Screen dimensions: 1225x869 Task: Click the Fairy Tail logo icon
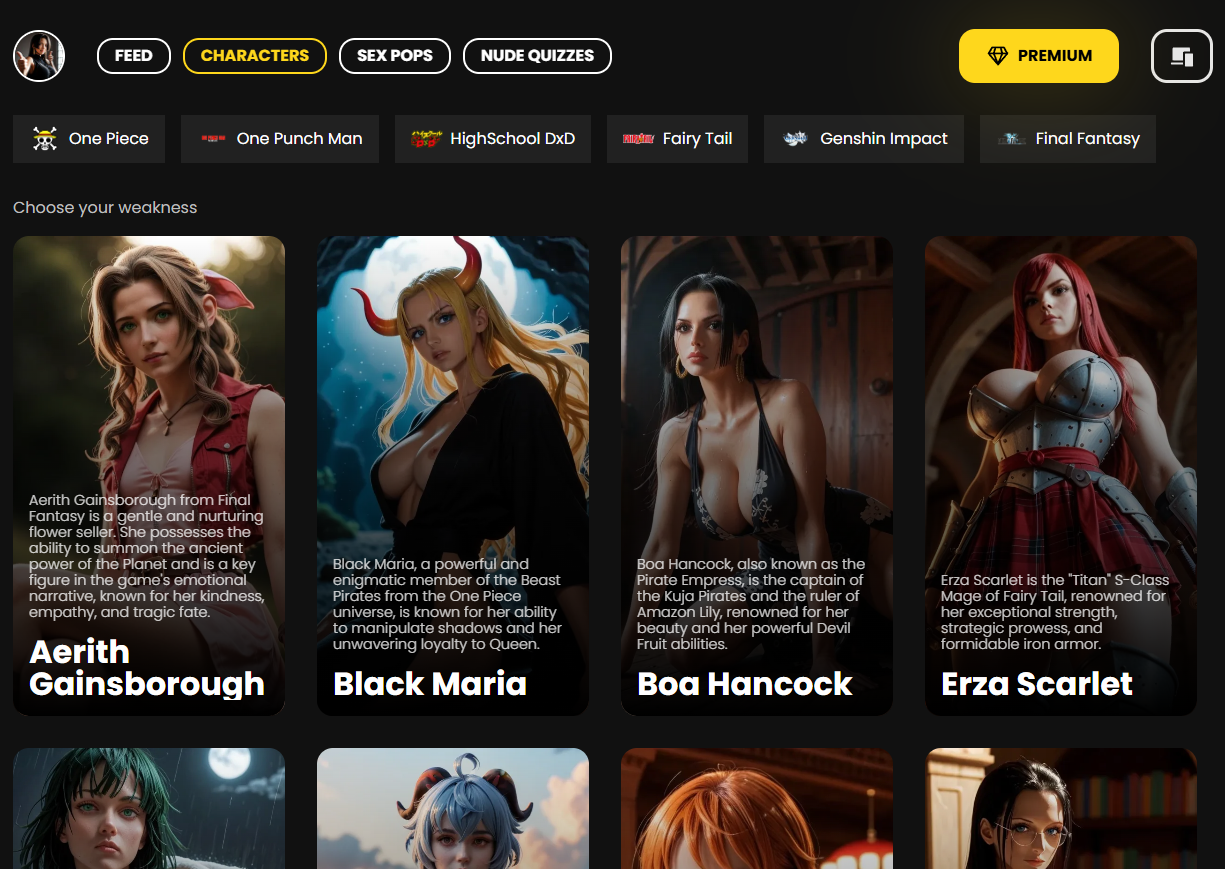638,139
